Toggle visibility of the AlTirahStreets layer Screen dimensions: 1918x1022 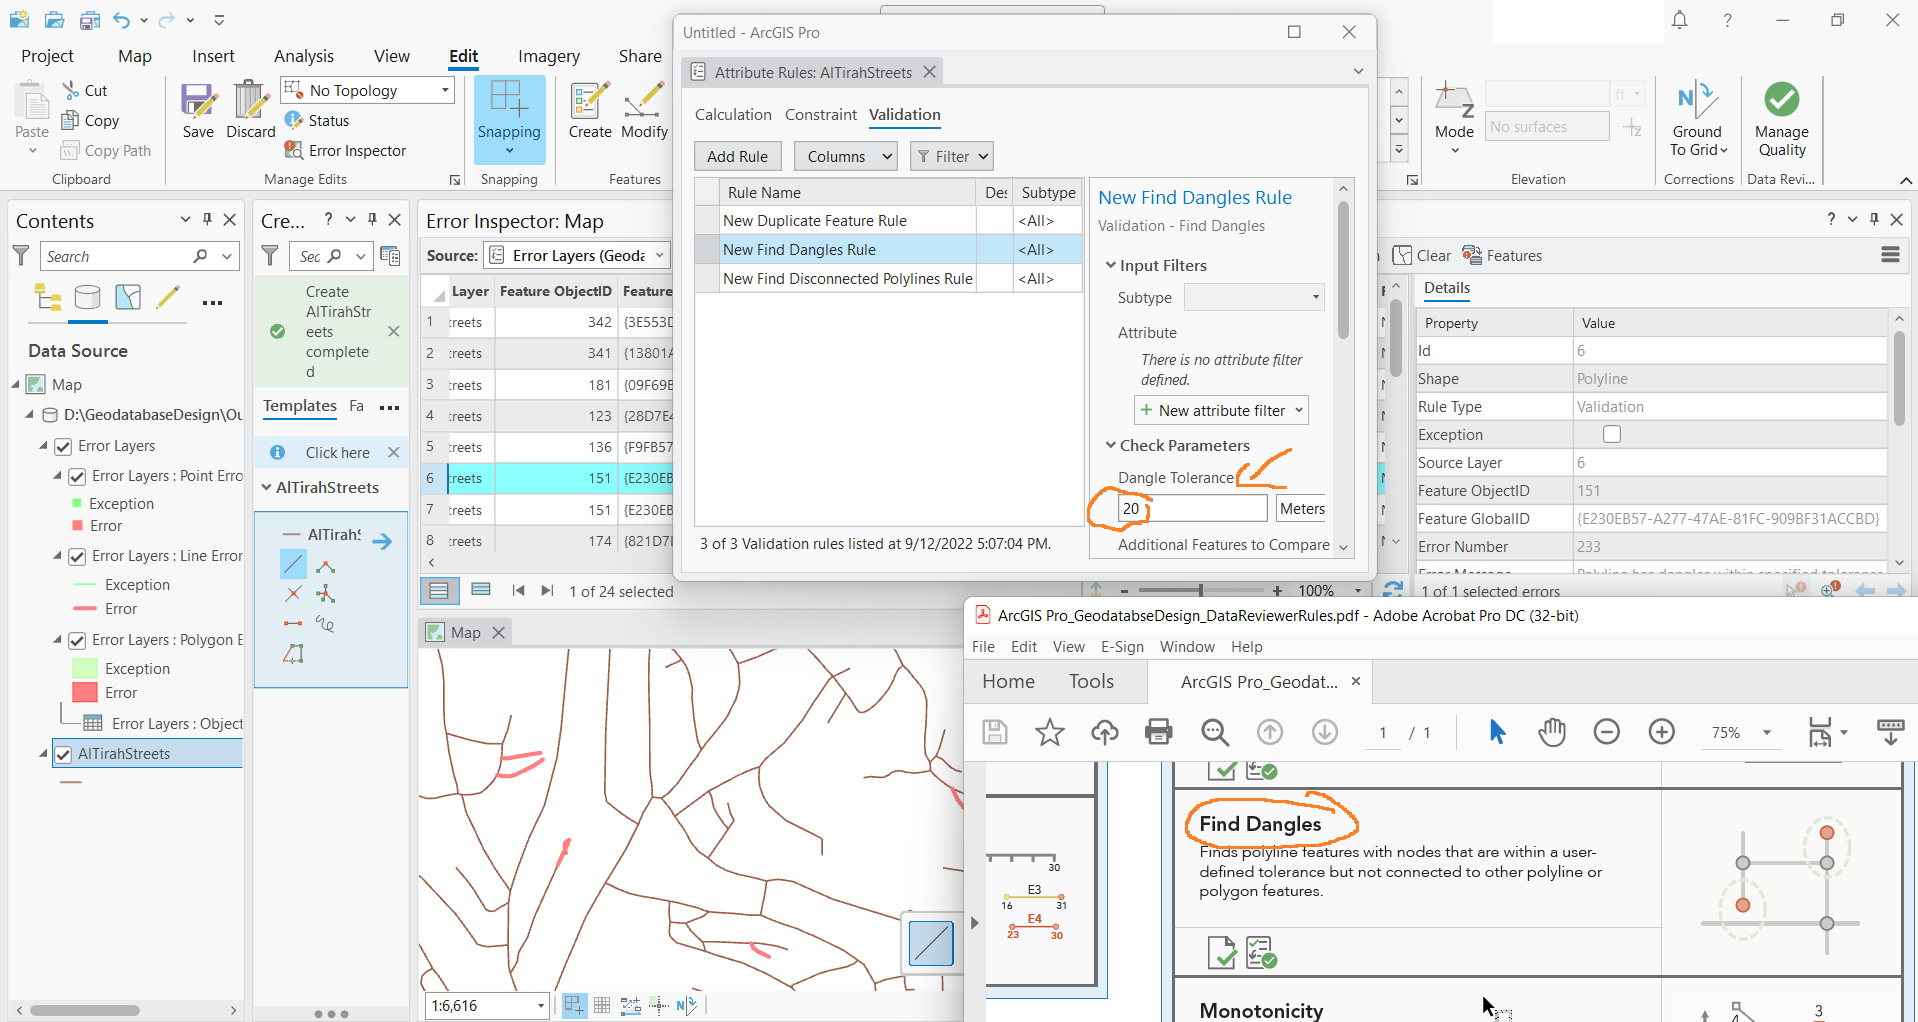[63, 753]
